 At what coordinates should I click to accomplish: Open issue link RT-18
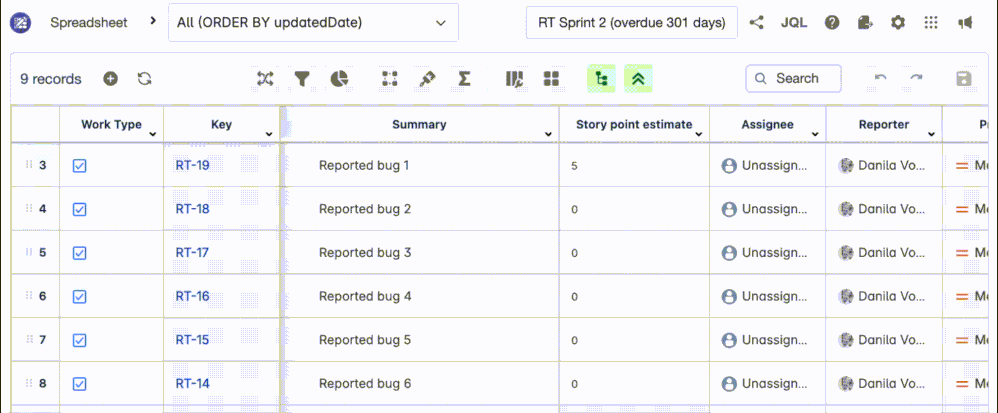192,209
